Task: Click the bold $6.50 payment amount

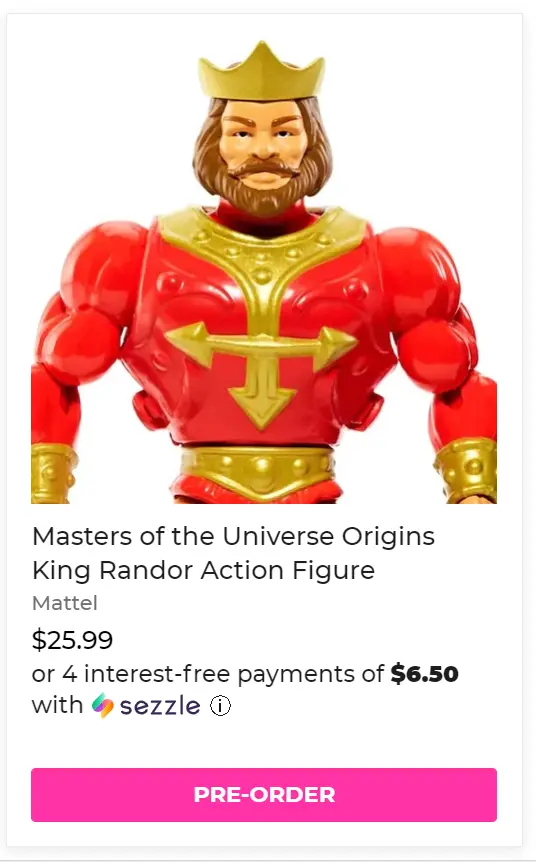Action: 424,673
